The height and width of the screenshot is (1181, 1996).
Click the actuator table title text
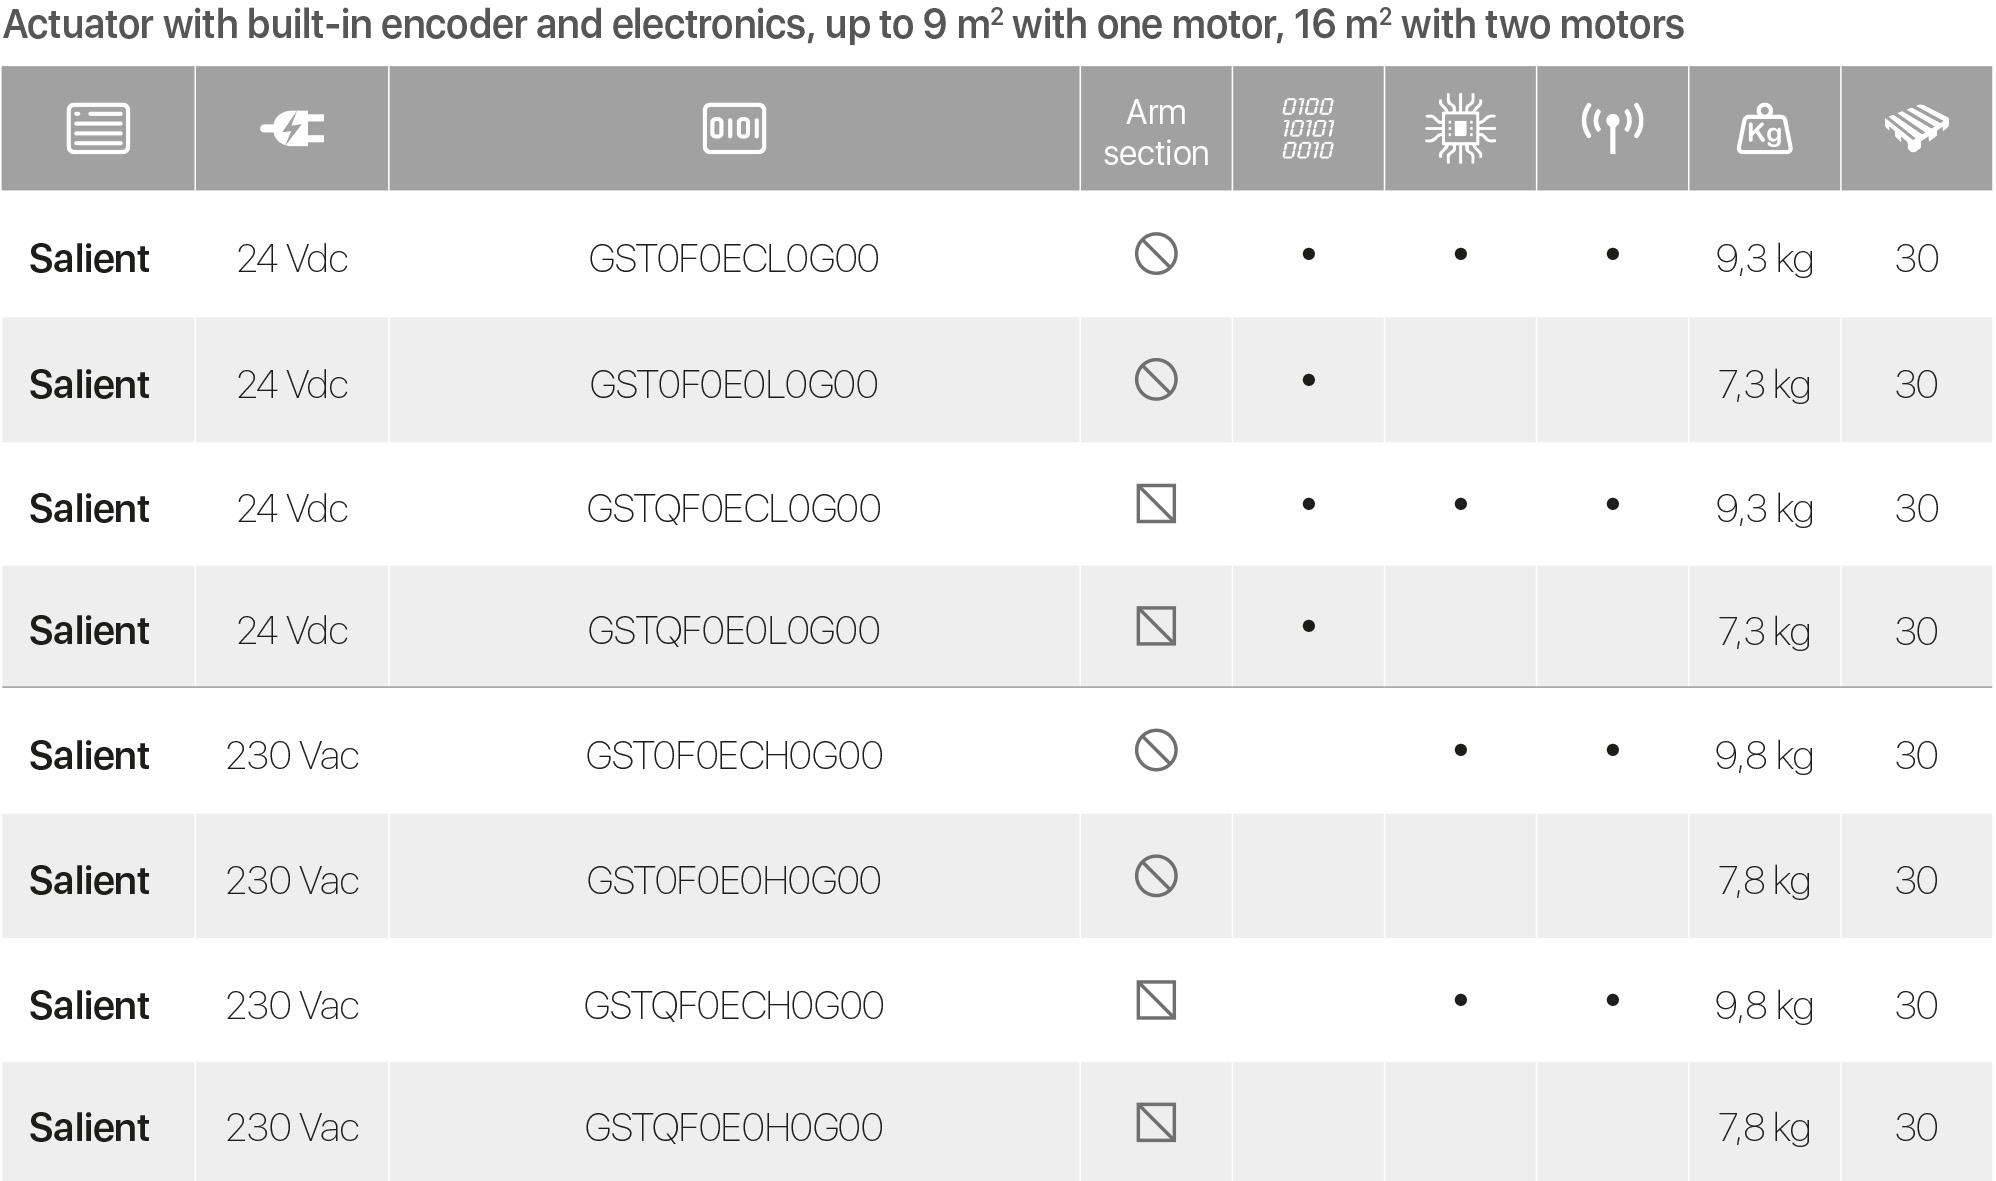point(843,25)
